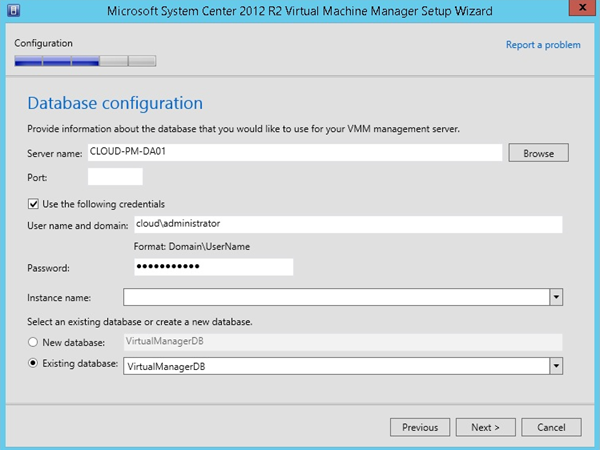Click inside the Server name field
Image resolution: width=600 pixels, height=450 pixels.
[x=295, y=152]
